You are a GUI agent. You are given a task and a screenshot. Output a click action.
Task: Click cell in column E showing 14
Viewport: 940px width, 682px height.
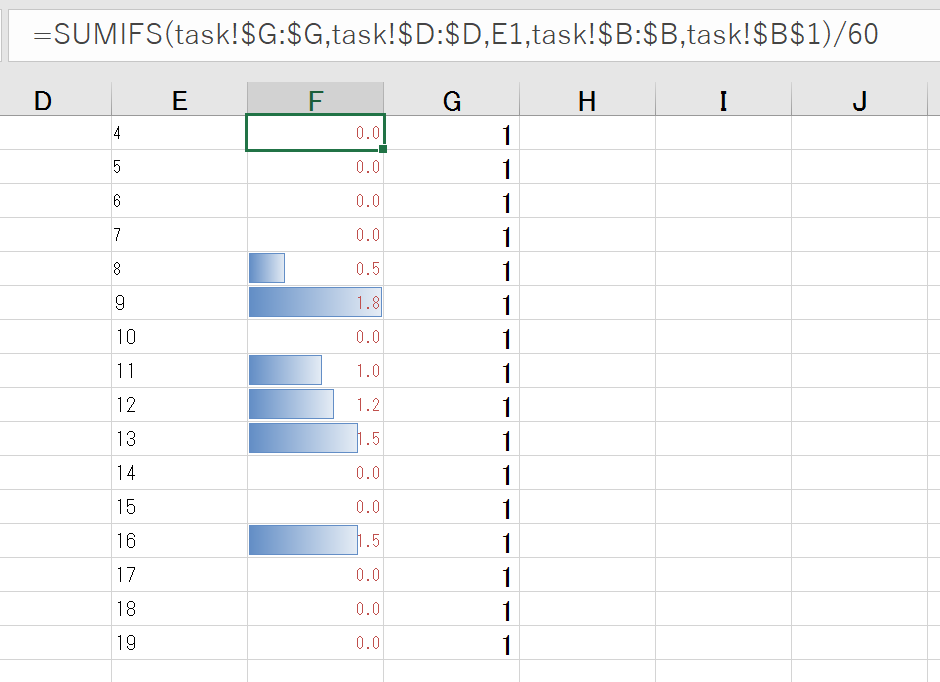coord(179,473)
